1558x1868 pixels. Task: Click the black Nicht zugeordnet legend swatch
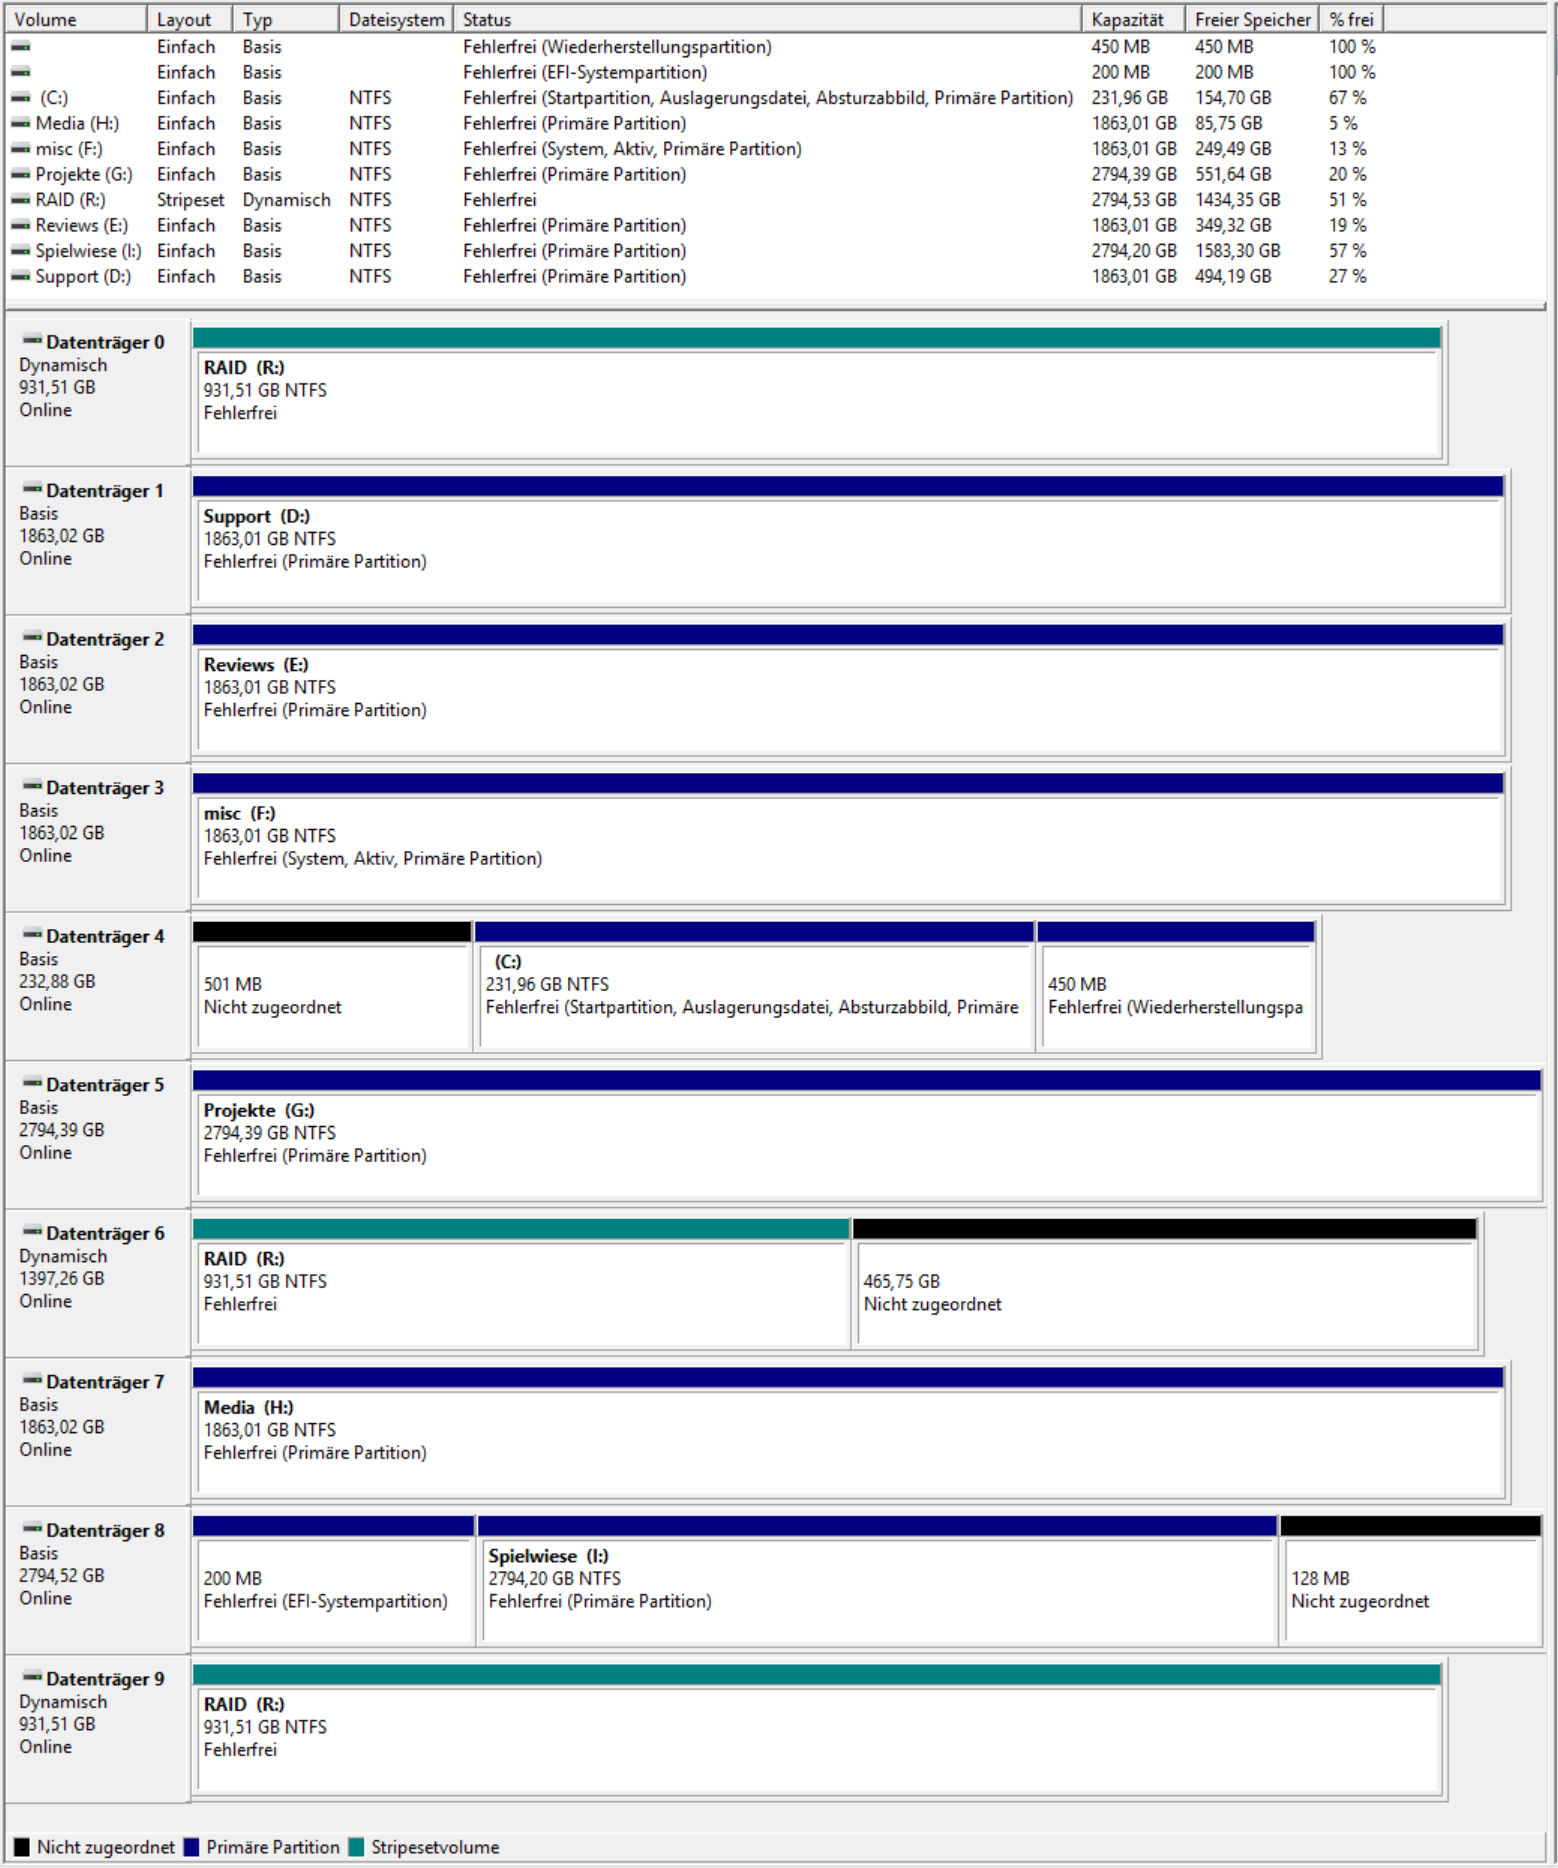22,1847
